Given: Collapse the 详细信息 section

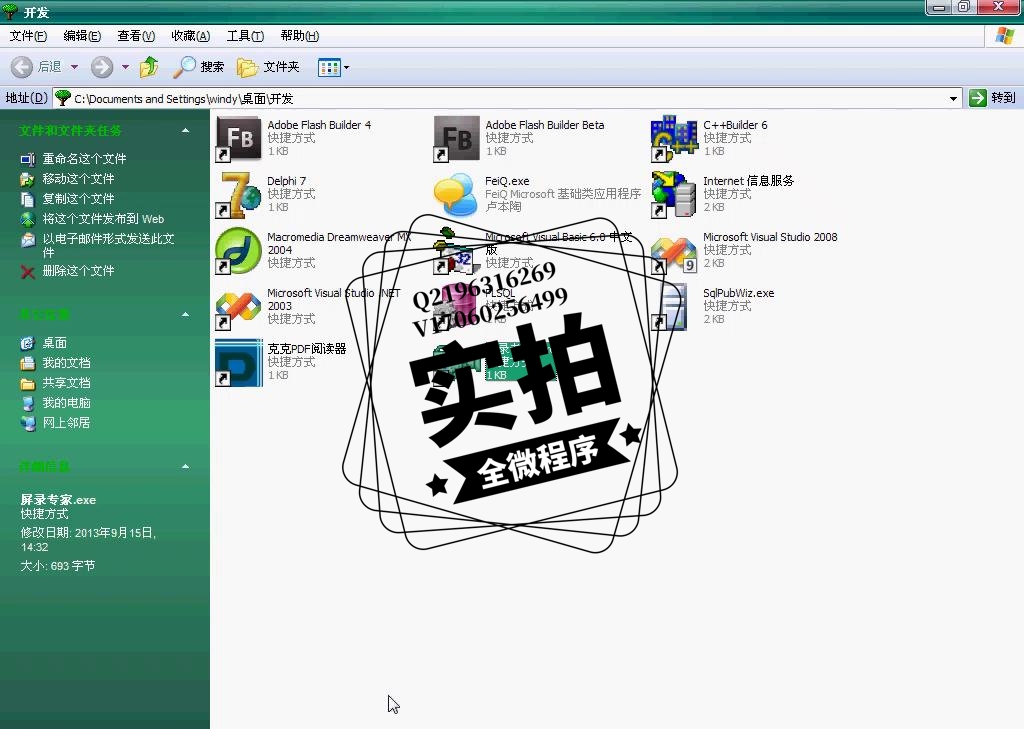Looking at the screenshot, I should tap(185, 466).
